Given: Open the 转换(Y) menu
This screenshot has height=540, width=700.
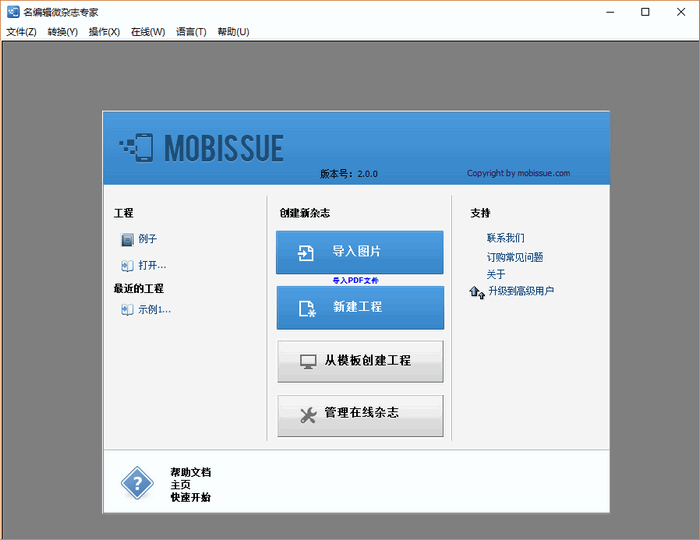Looking at the screenshot, I should (62, 32).
